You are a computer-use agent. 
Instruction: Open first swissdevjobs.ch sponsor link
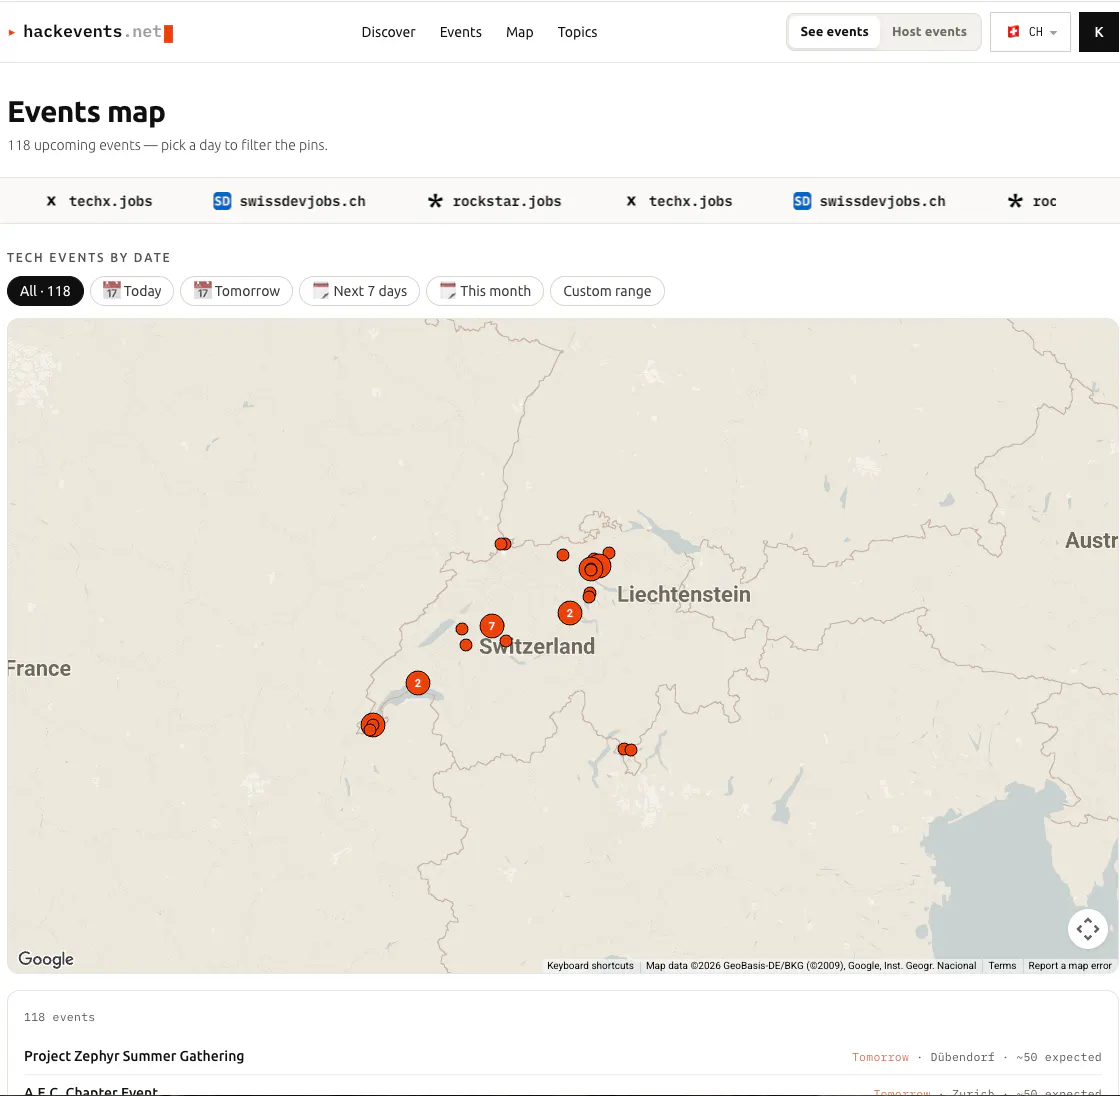[289, 201]
